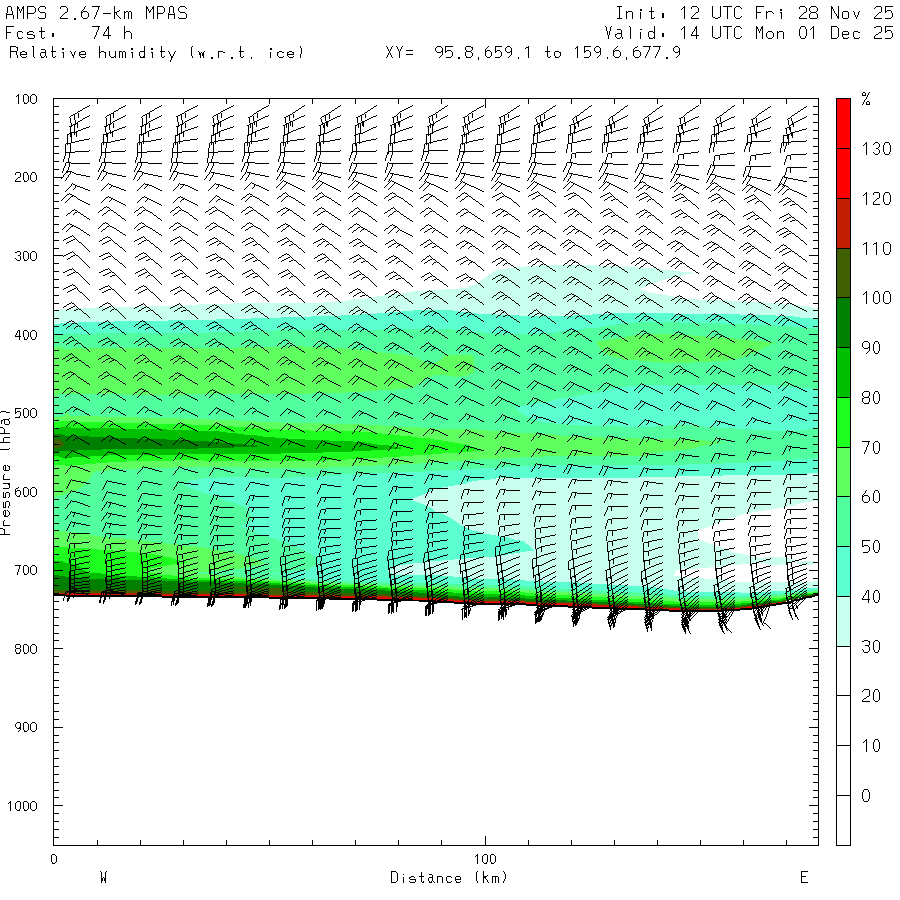Click the 1000 pressure axis label

click(x=22, y=806)
